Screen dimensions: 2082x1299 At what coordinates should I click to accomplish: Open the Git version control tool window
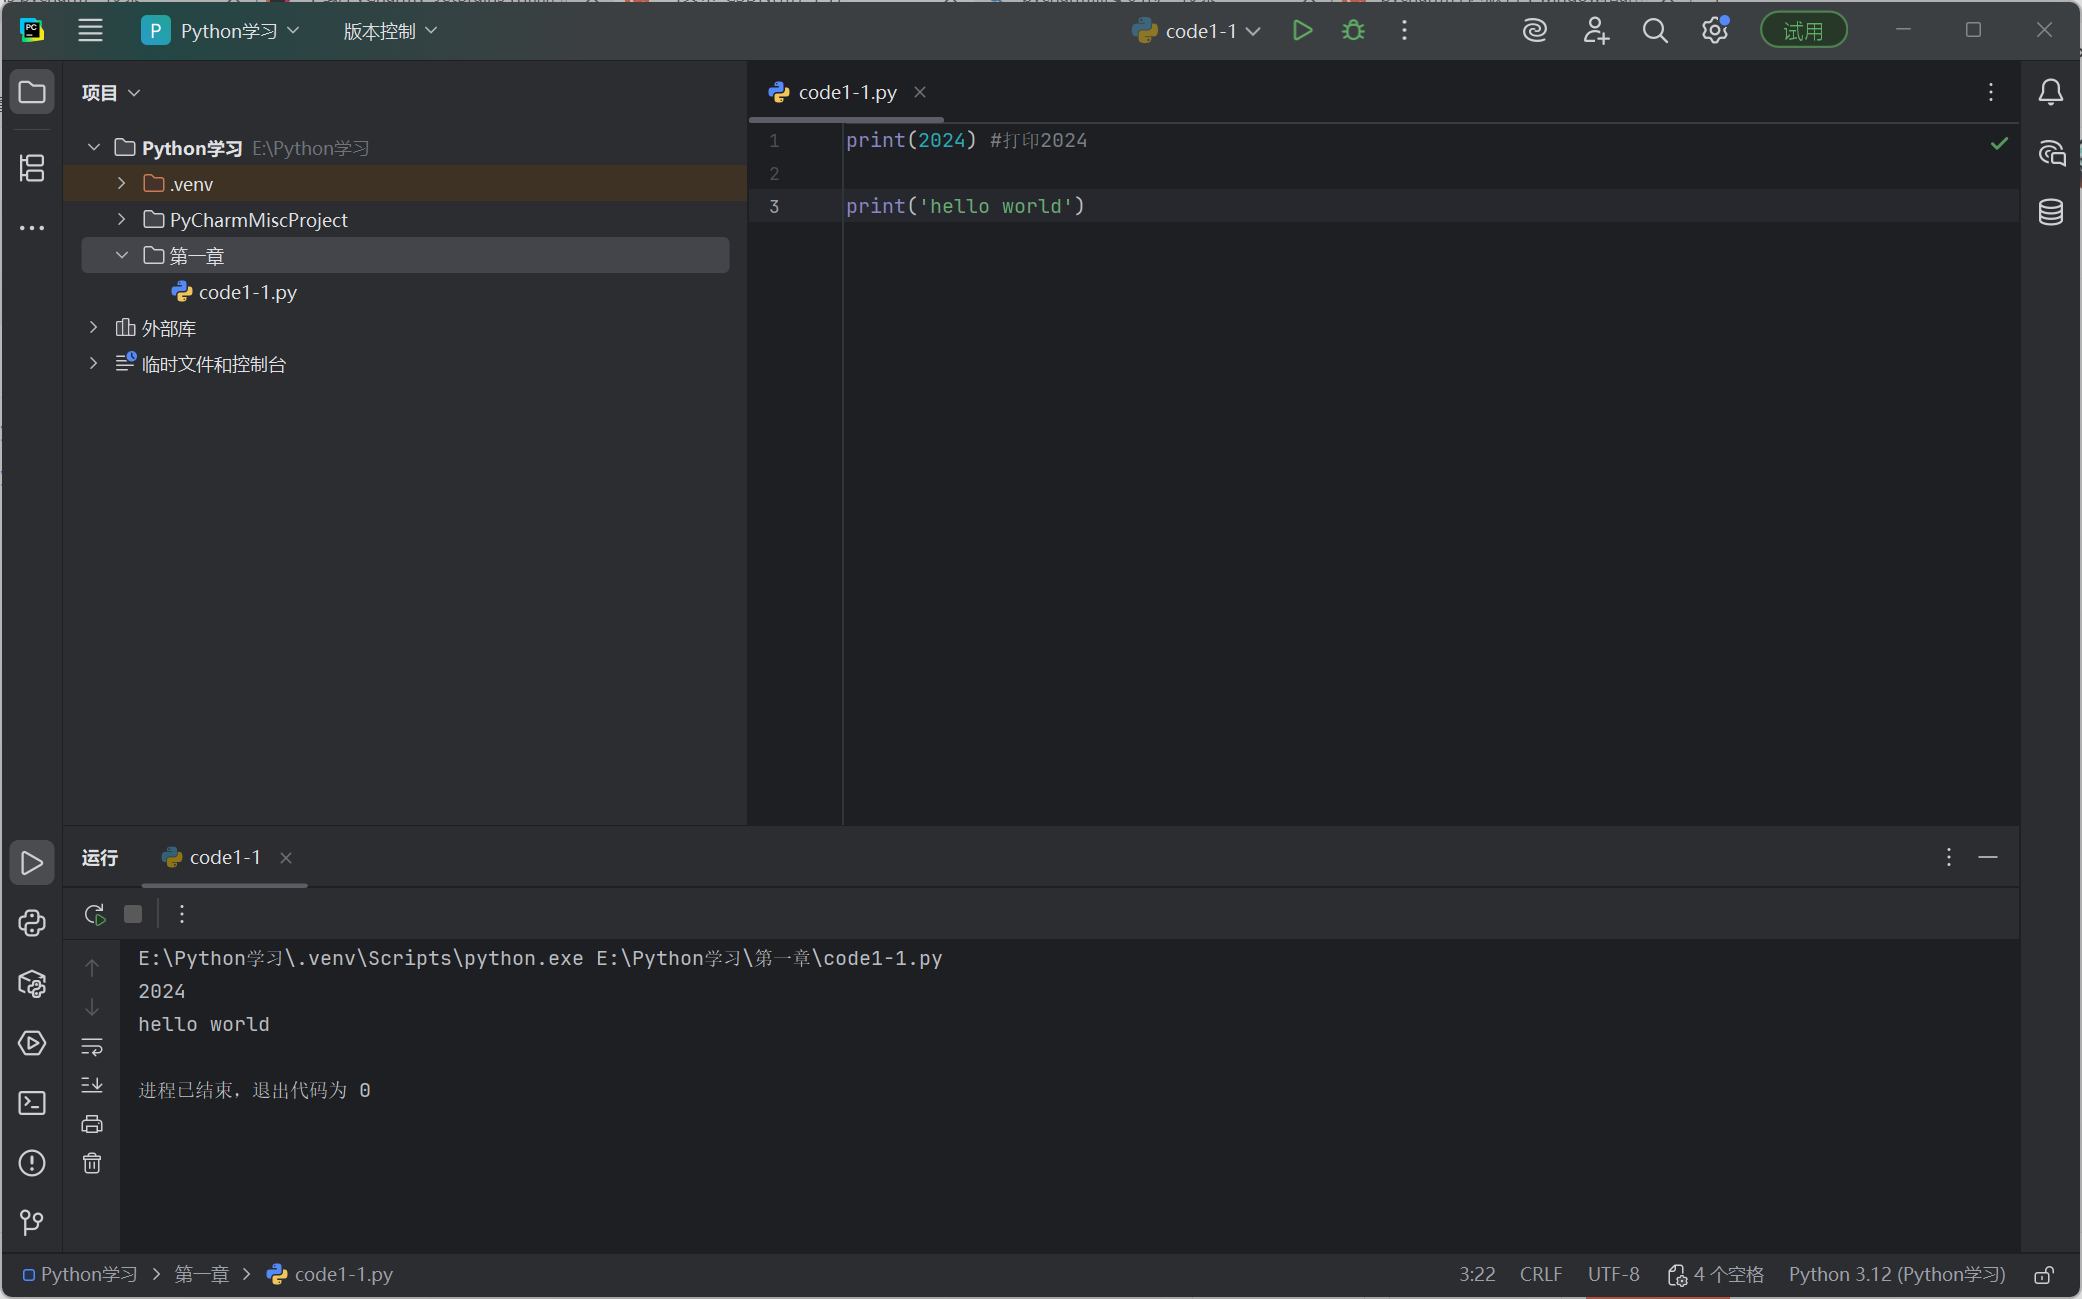click(x=32, y=1222)
